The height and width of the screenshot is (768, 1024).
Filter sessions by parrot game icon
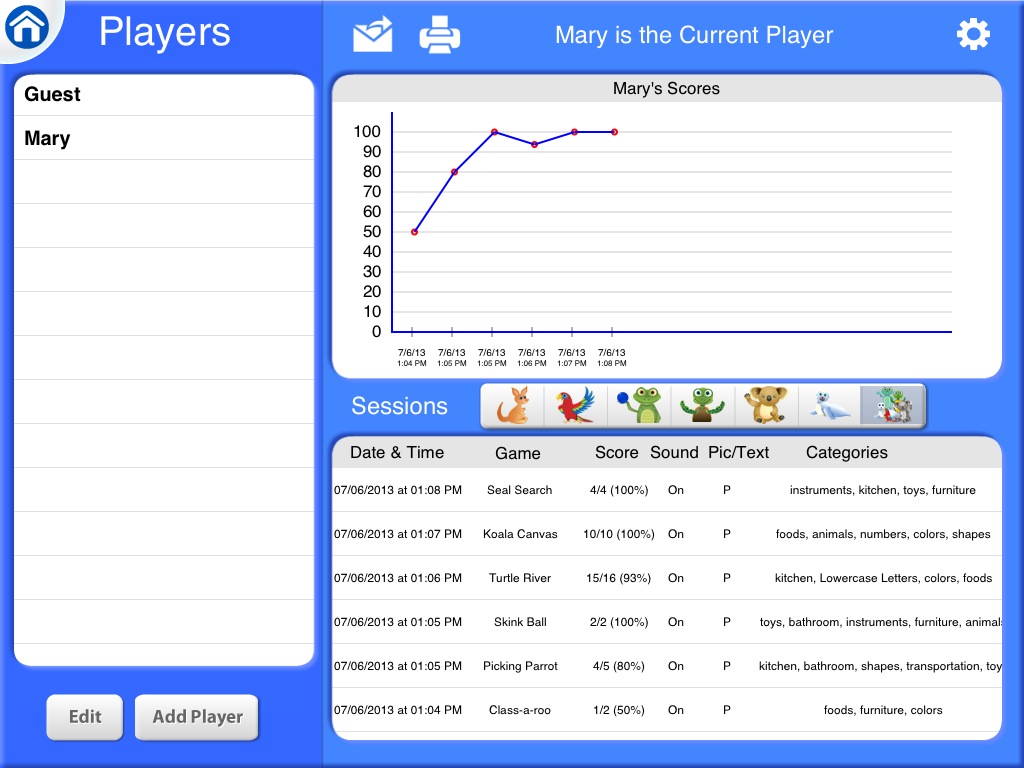pyautogui.click(x=576, y=406)
